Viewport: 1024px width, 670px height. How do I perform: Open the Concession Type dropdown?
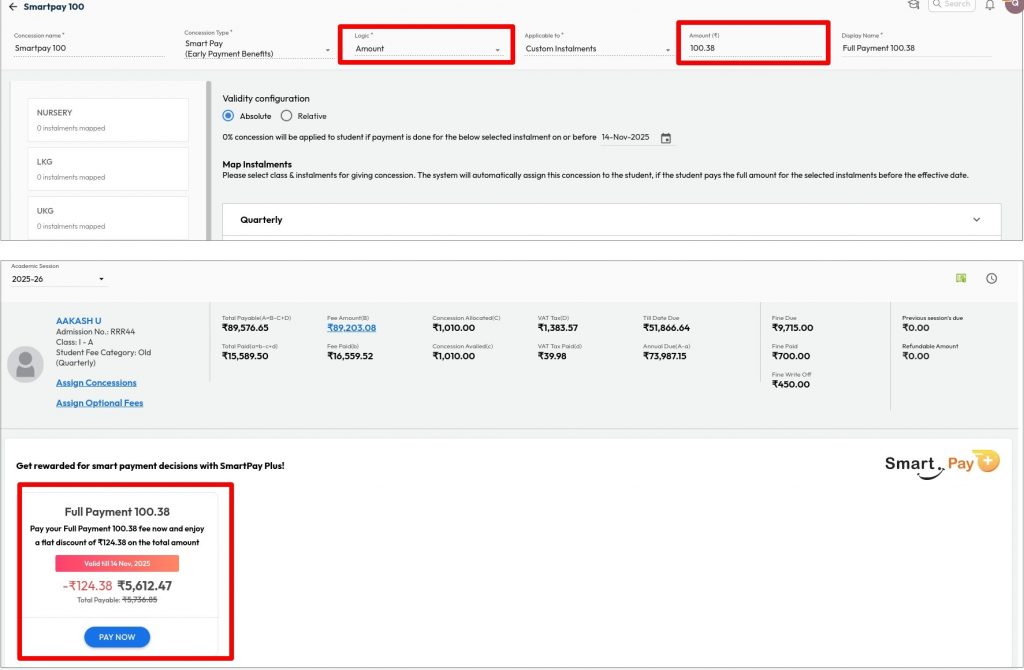point(257,49)
